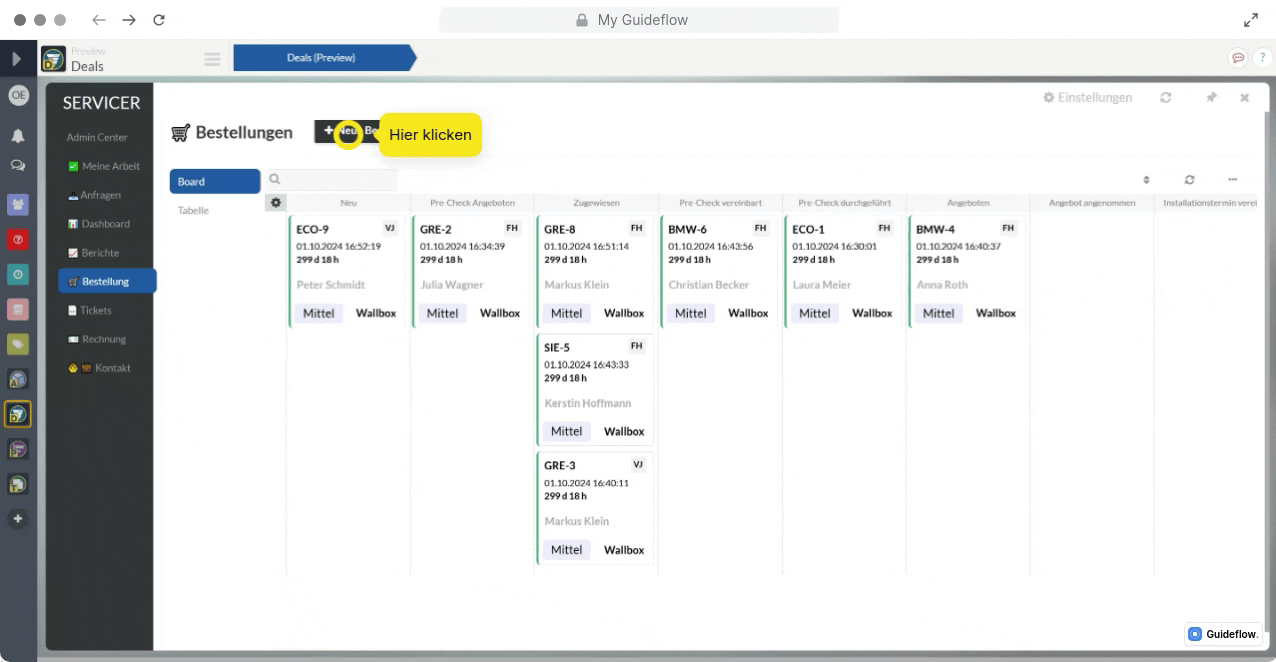Click the red question mark app icon
Screen dimensions: 1276x662
click(18, 239)
